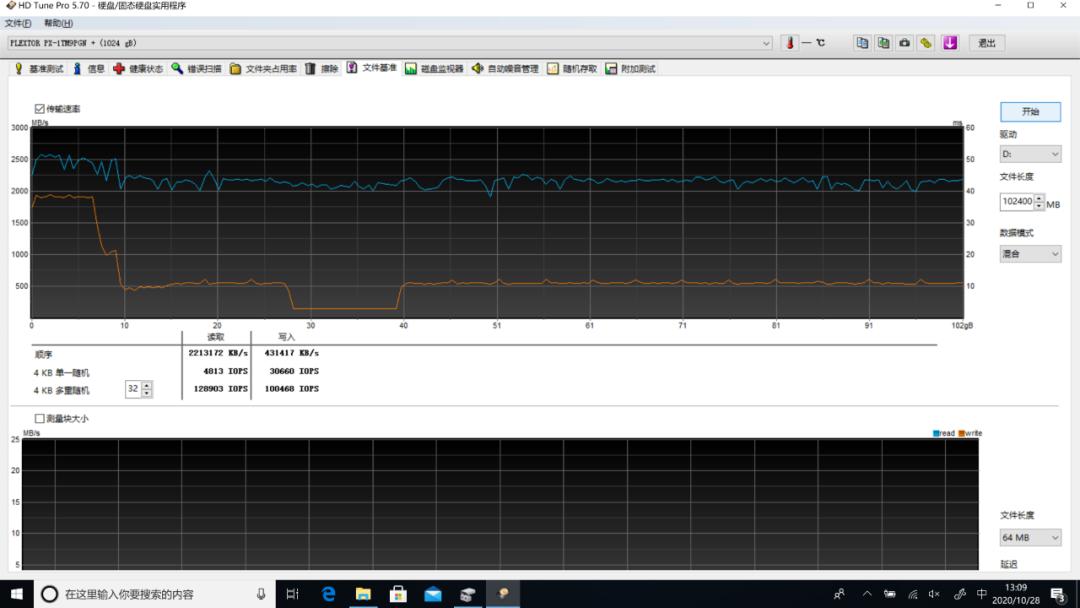Click the yellow tag toolbar icon
This screenshot has height=608, width=1080.
click(927, 43)
